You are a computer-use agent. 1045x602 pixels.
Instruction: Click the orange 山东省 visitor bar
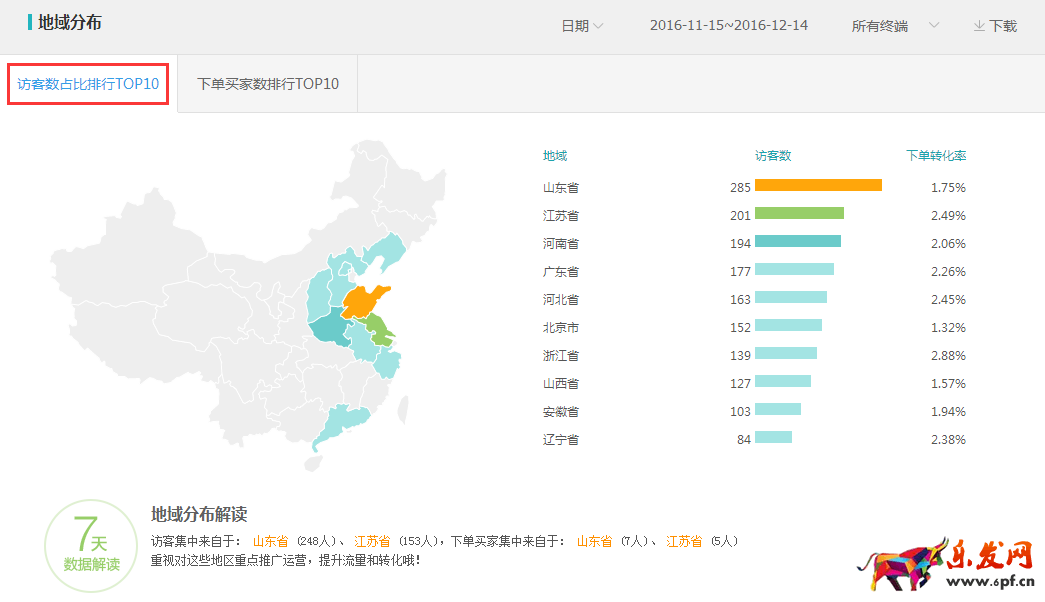point(818,186)
